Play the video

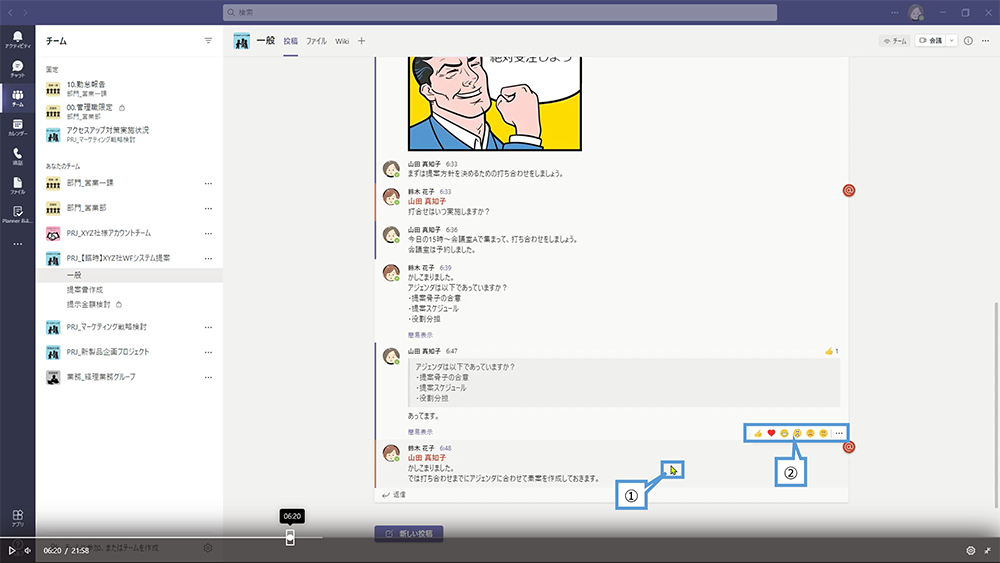click(11, 550)
